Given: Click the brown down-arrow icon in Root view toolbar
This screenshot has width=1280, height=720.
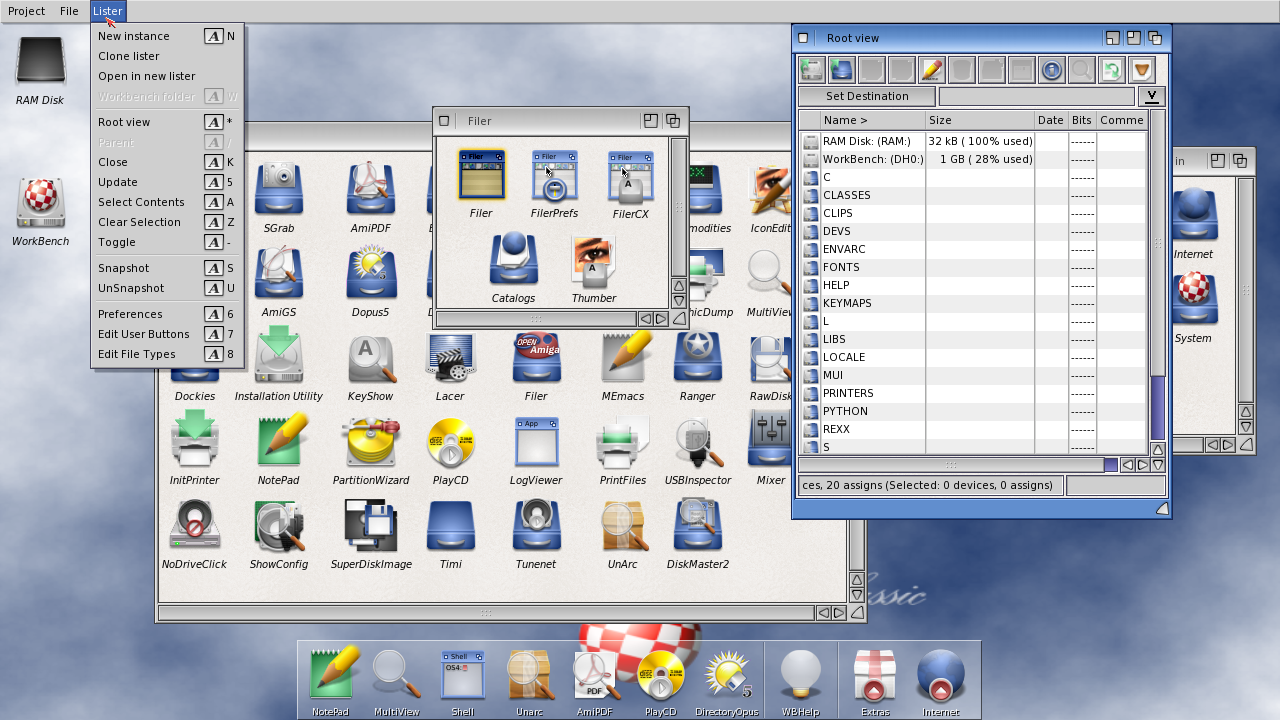Looking at the screenshot, I should click(x=1141, y=69).
